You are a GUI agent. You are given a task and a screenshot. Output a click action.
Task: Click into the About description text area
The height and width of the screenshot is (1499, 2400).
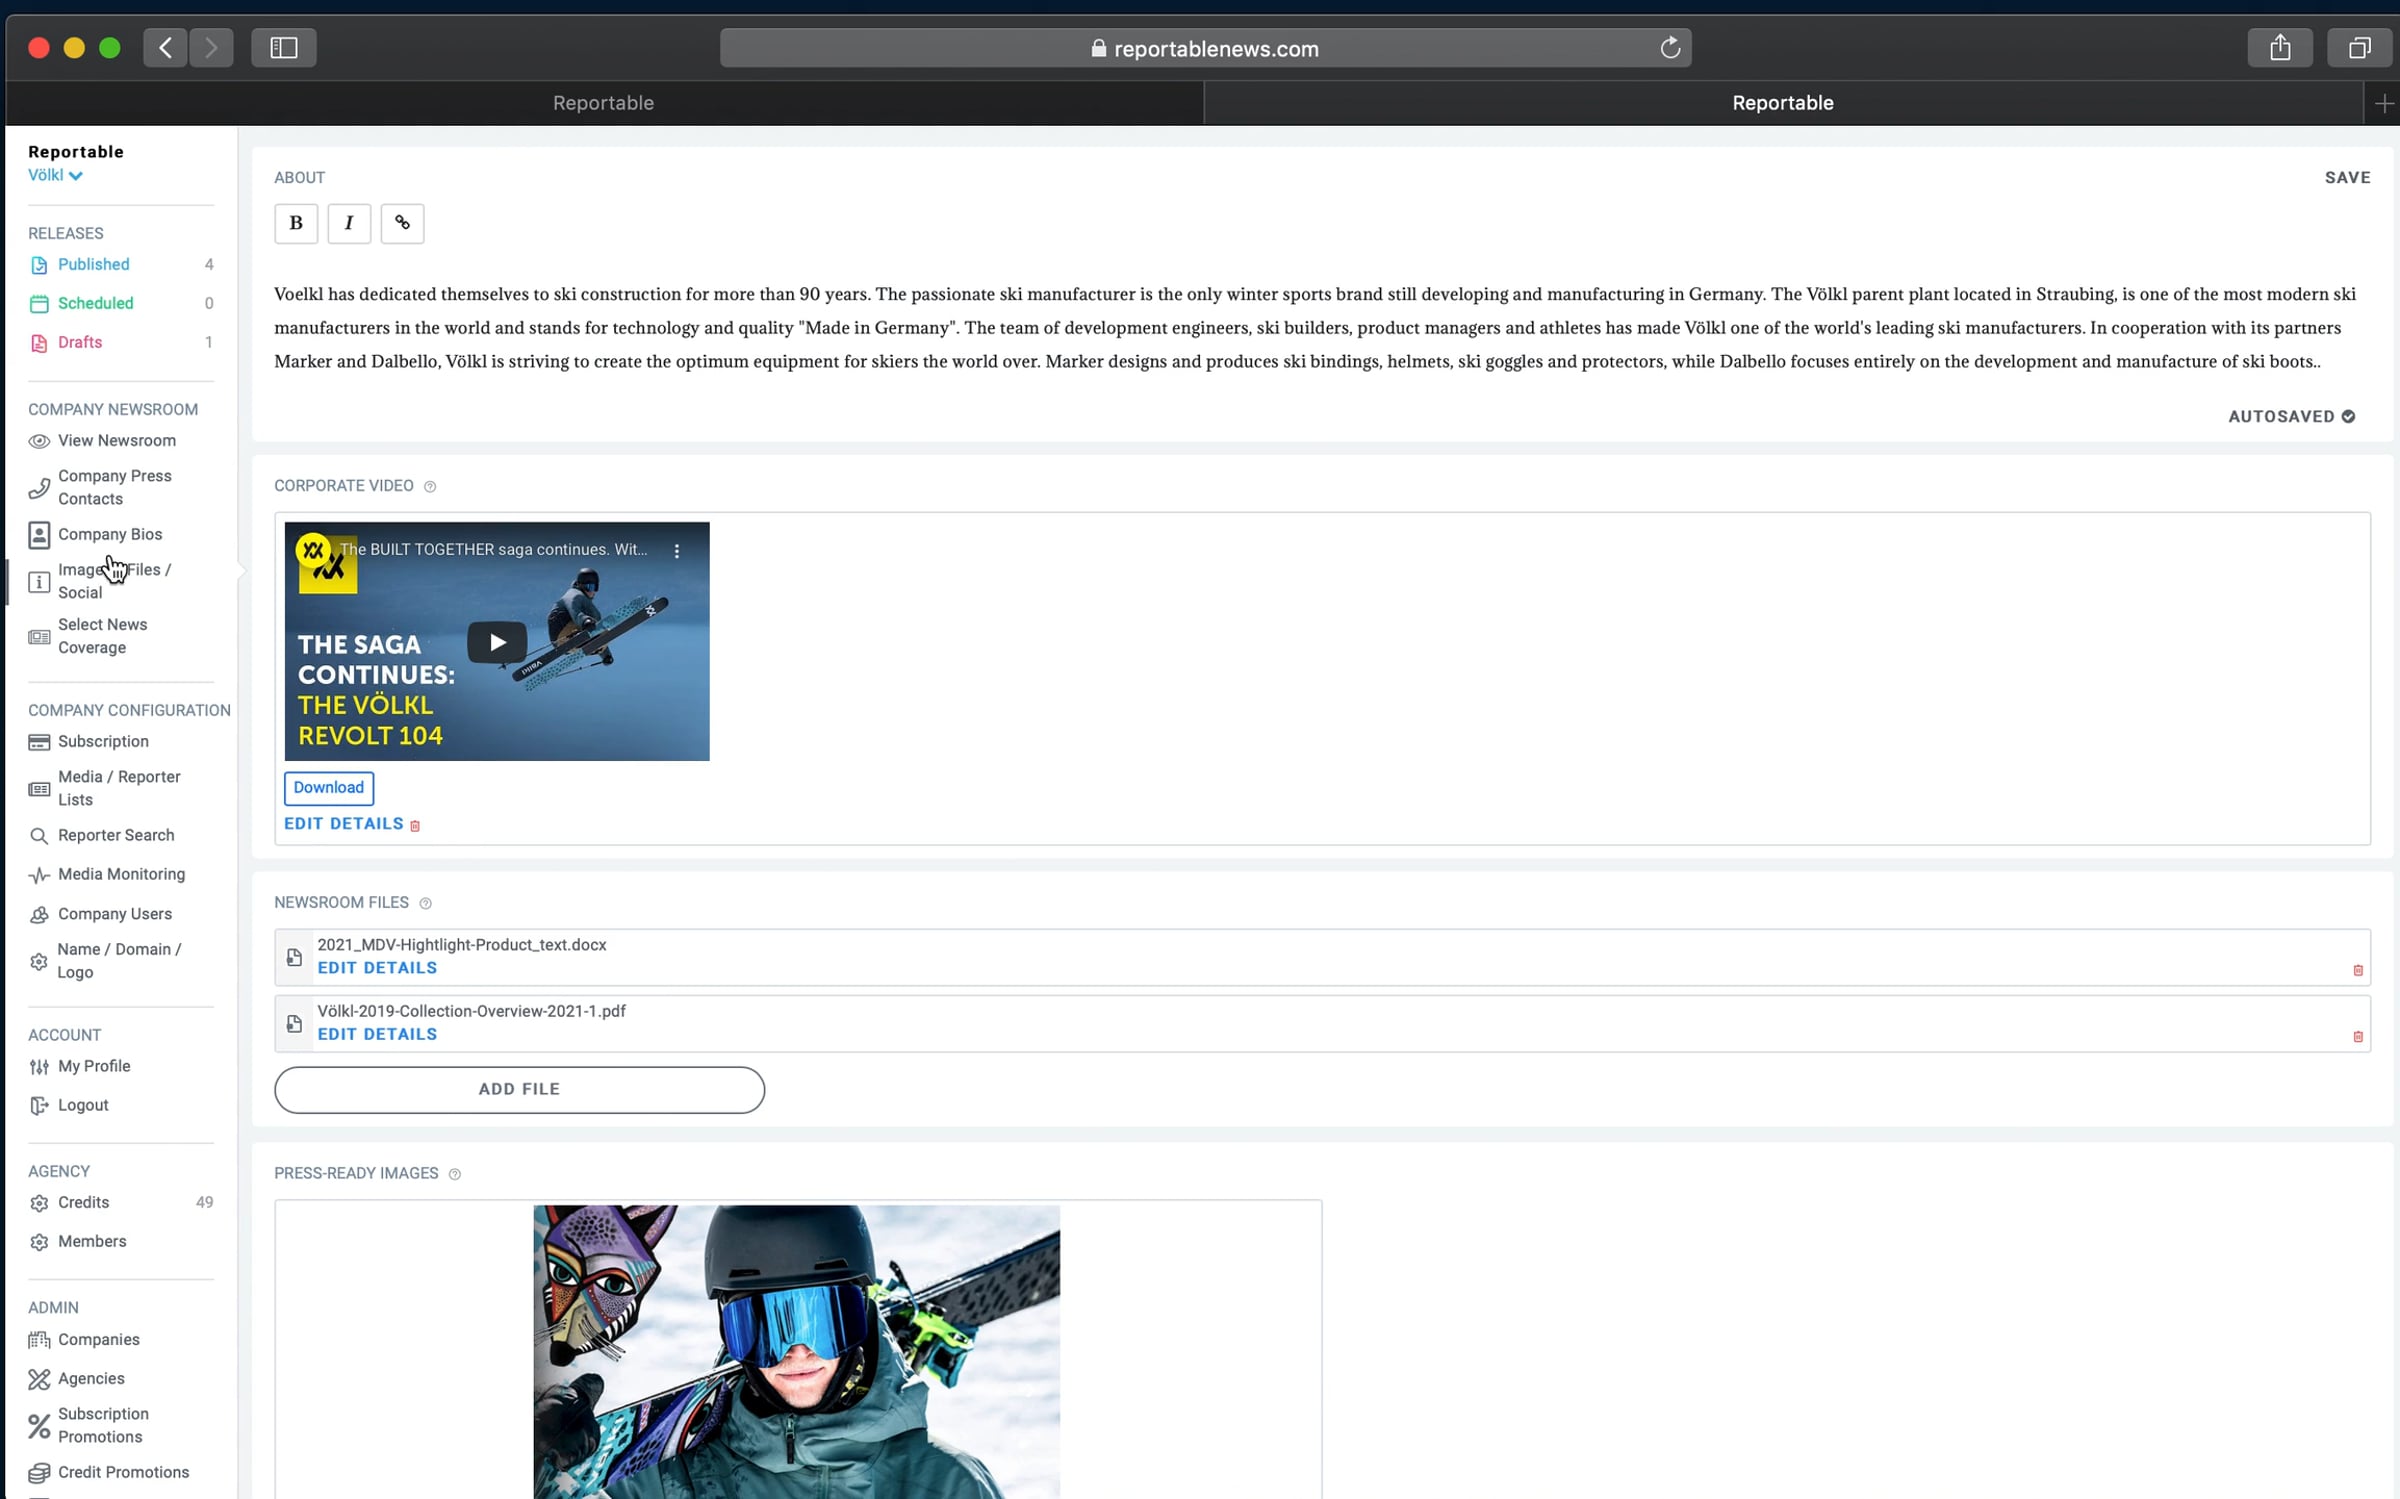coord(1314,328)
